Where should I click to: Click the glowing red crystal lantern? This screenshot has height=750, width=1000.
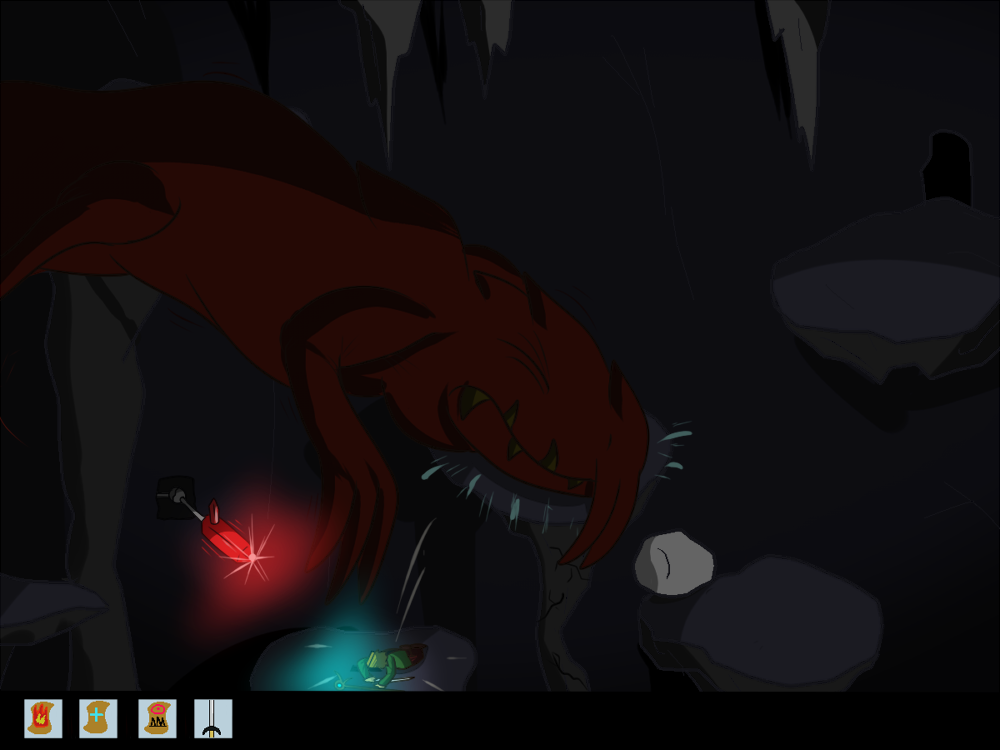point(225,535)
